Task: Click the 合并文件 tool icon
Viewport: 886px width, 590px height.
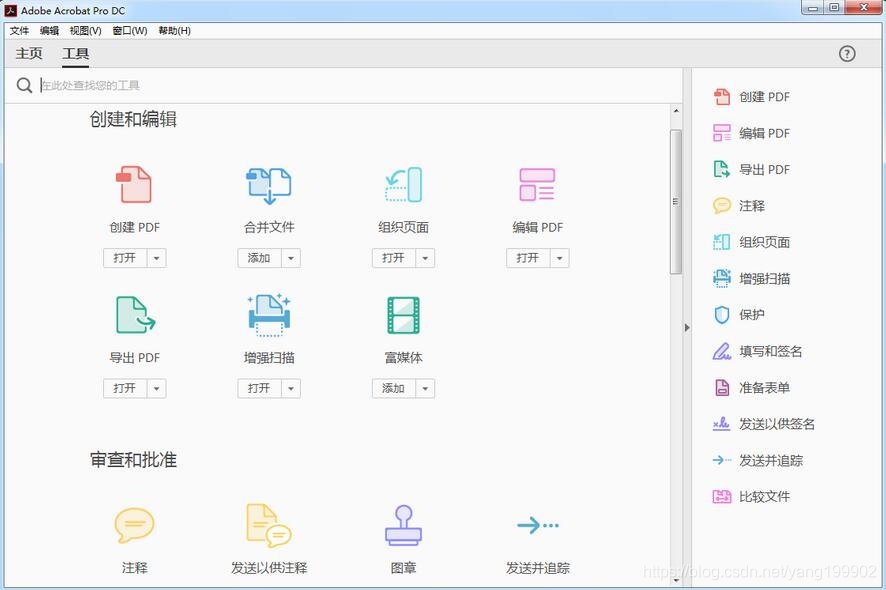Action: tap(269, 185)
